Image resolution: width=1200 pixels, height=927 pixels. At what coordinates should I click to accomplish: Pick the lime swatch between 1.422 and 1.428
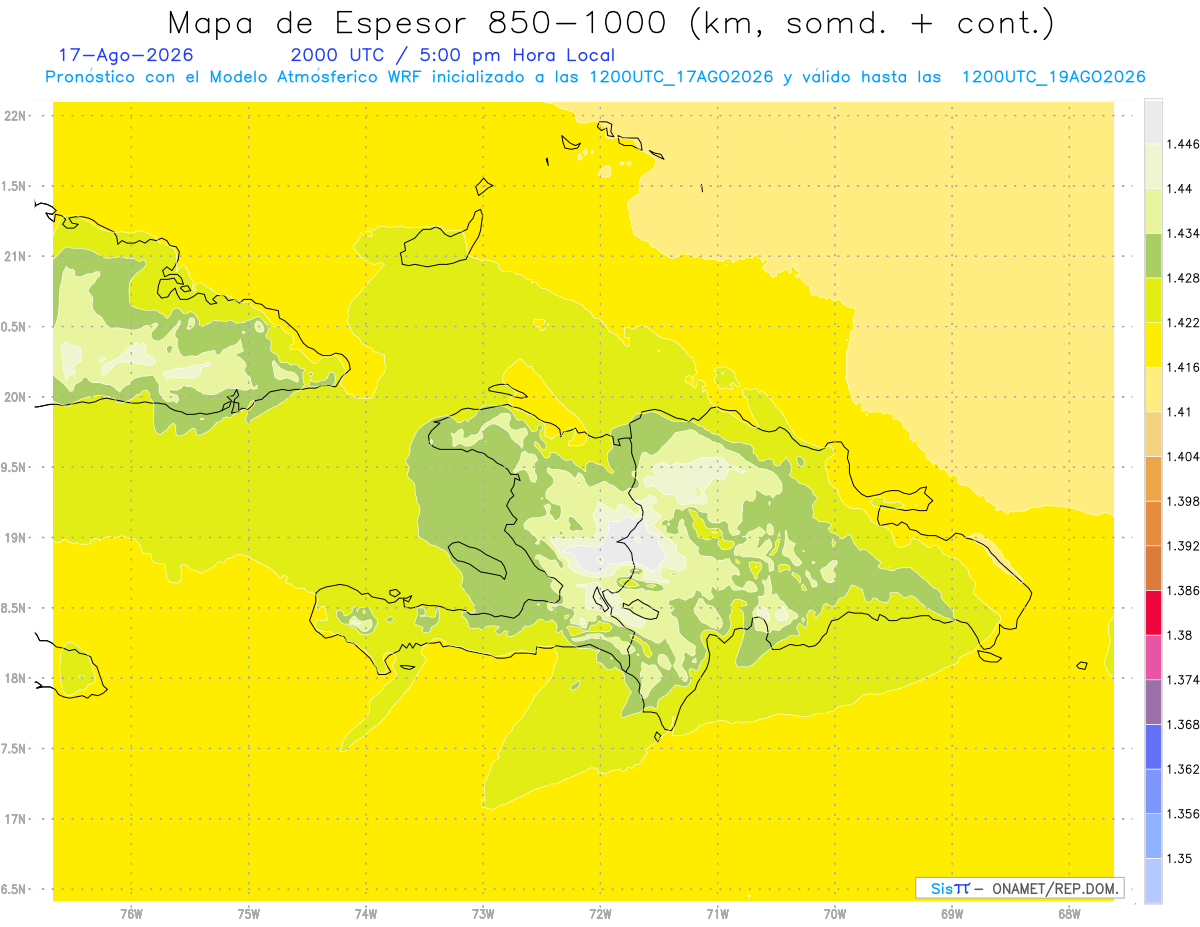[1153, 299]
